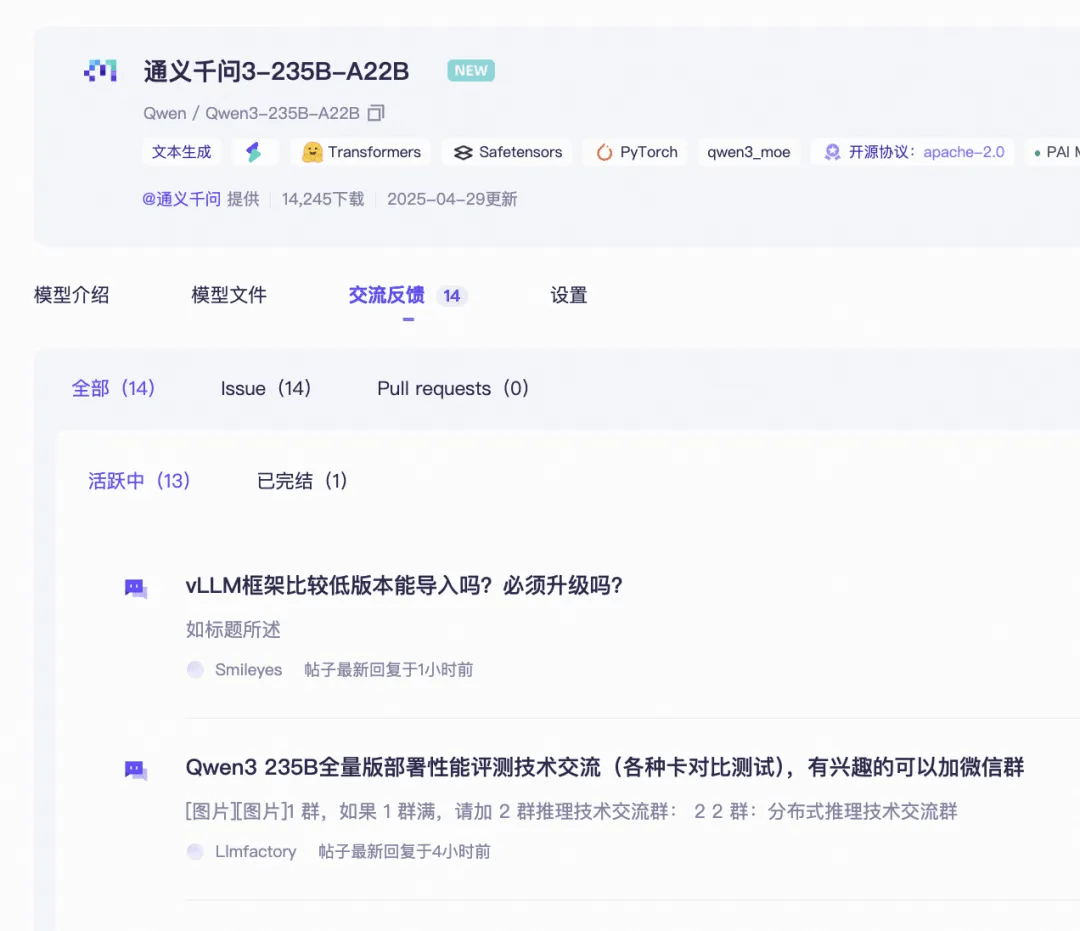Open the 设置 tab
The image size is (1080, 931).
[x=569, y=295]
